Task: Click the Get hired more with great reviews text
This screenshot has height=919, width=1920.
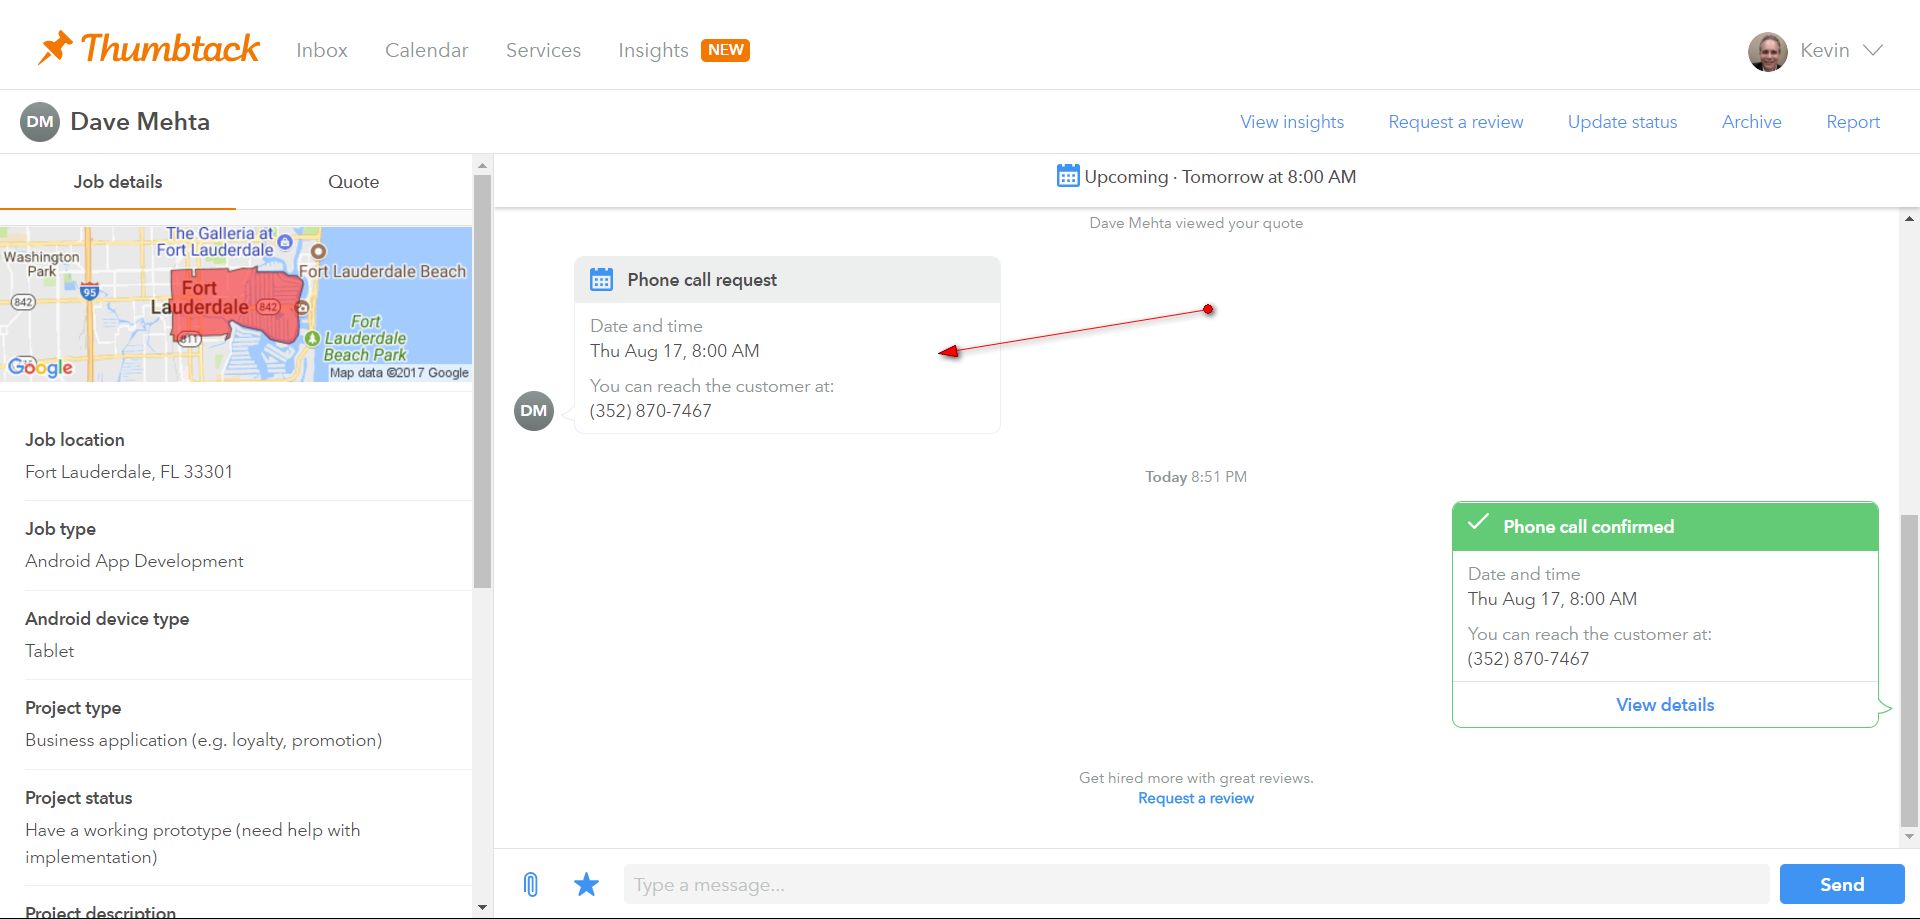Action: pos(1196,778)
